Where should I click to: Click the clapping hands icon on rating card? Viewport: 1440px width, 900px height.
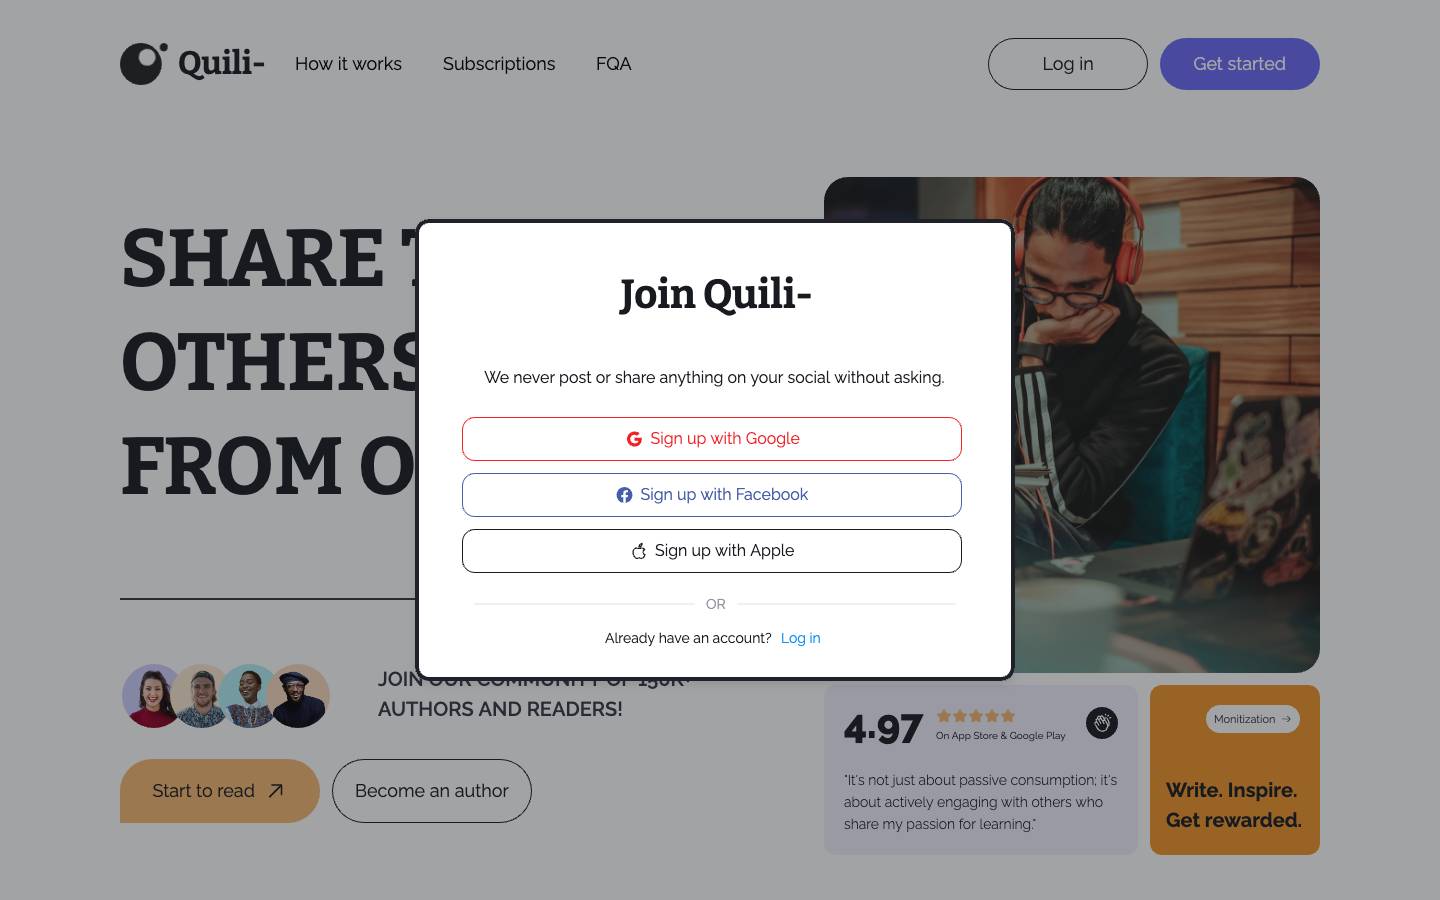point(1102,723)
